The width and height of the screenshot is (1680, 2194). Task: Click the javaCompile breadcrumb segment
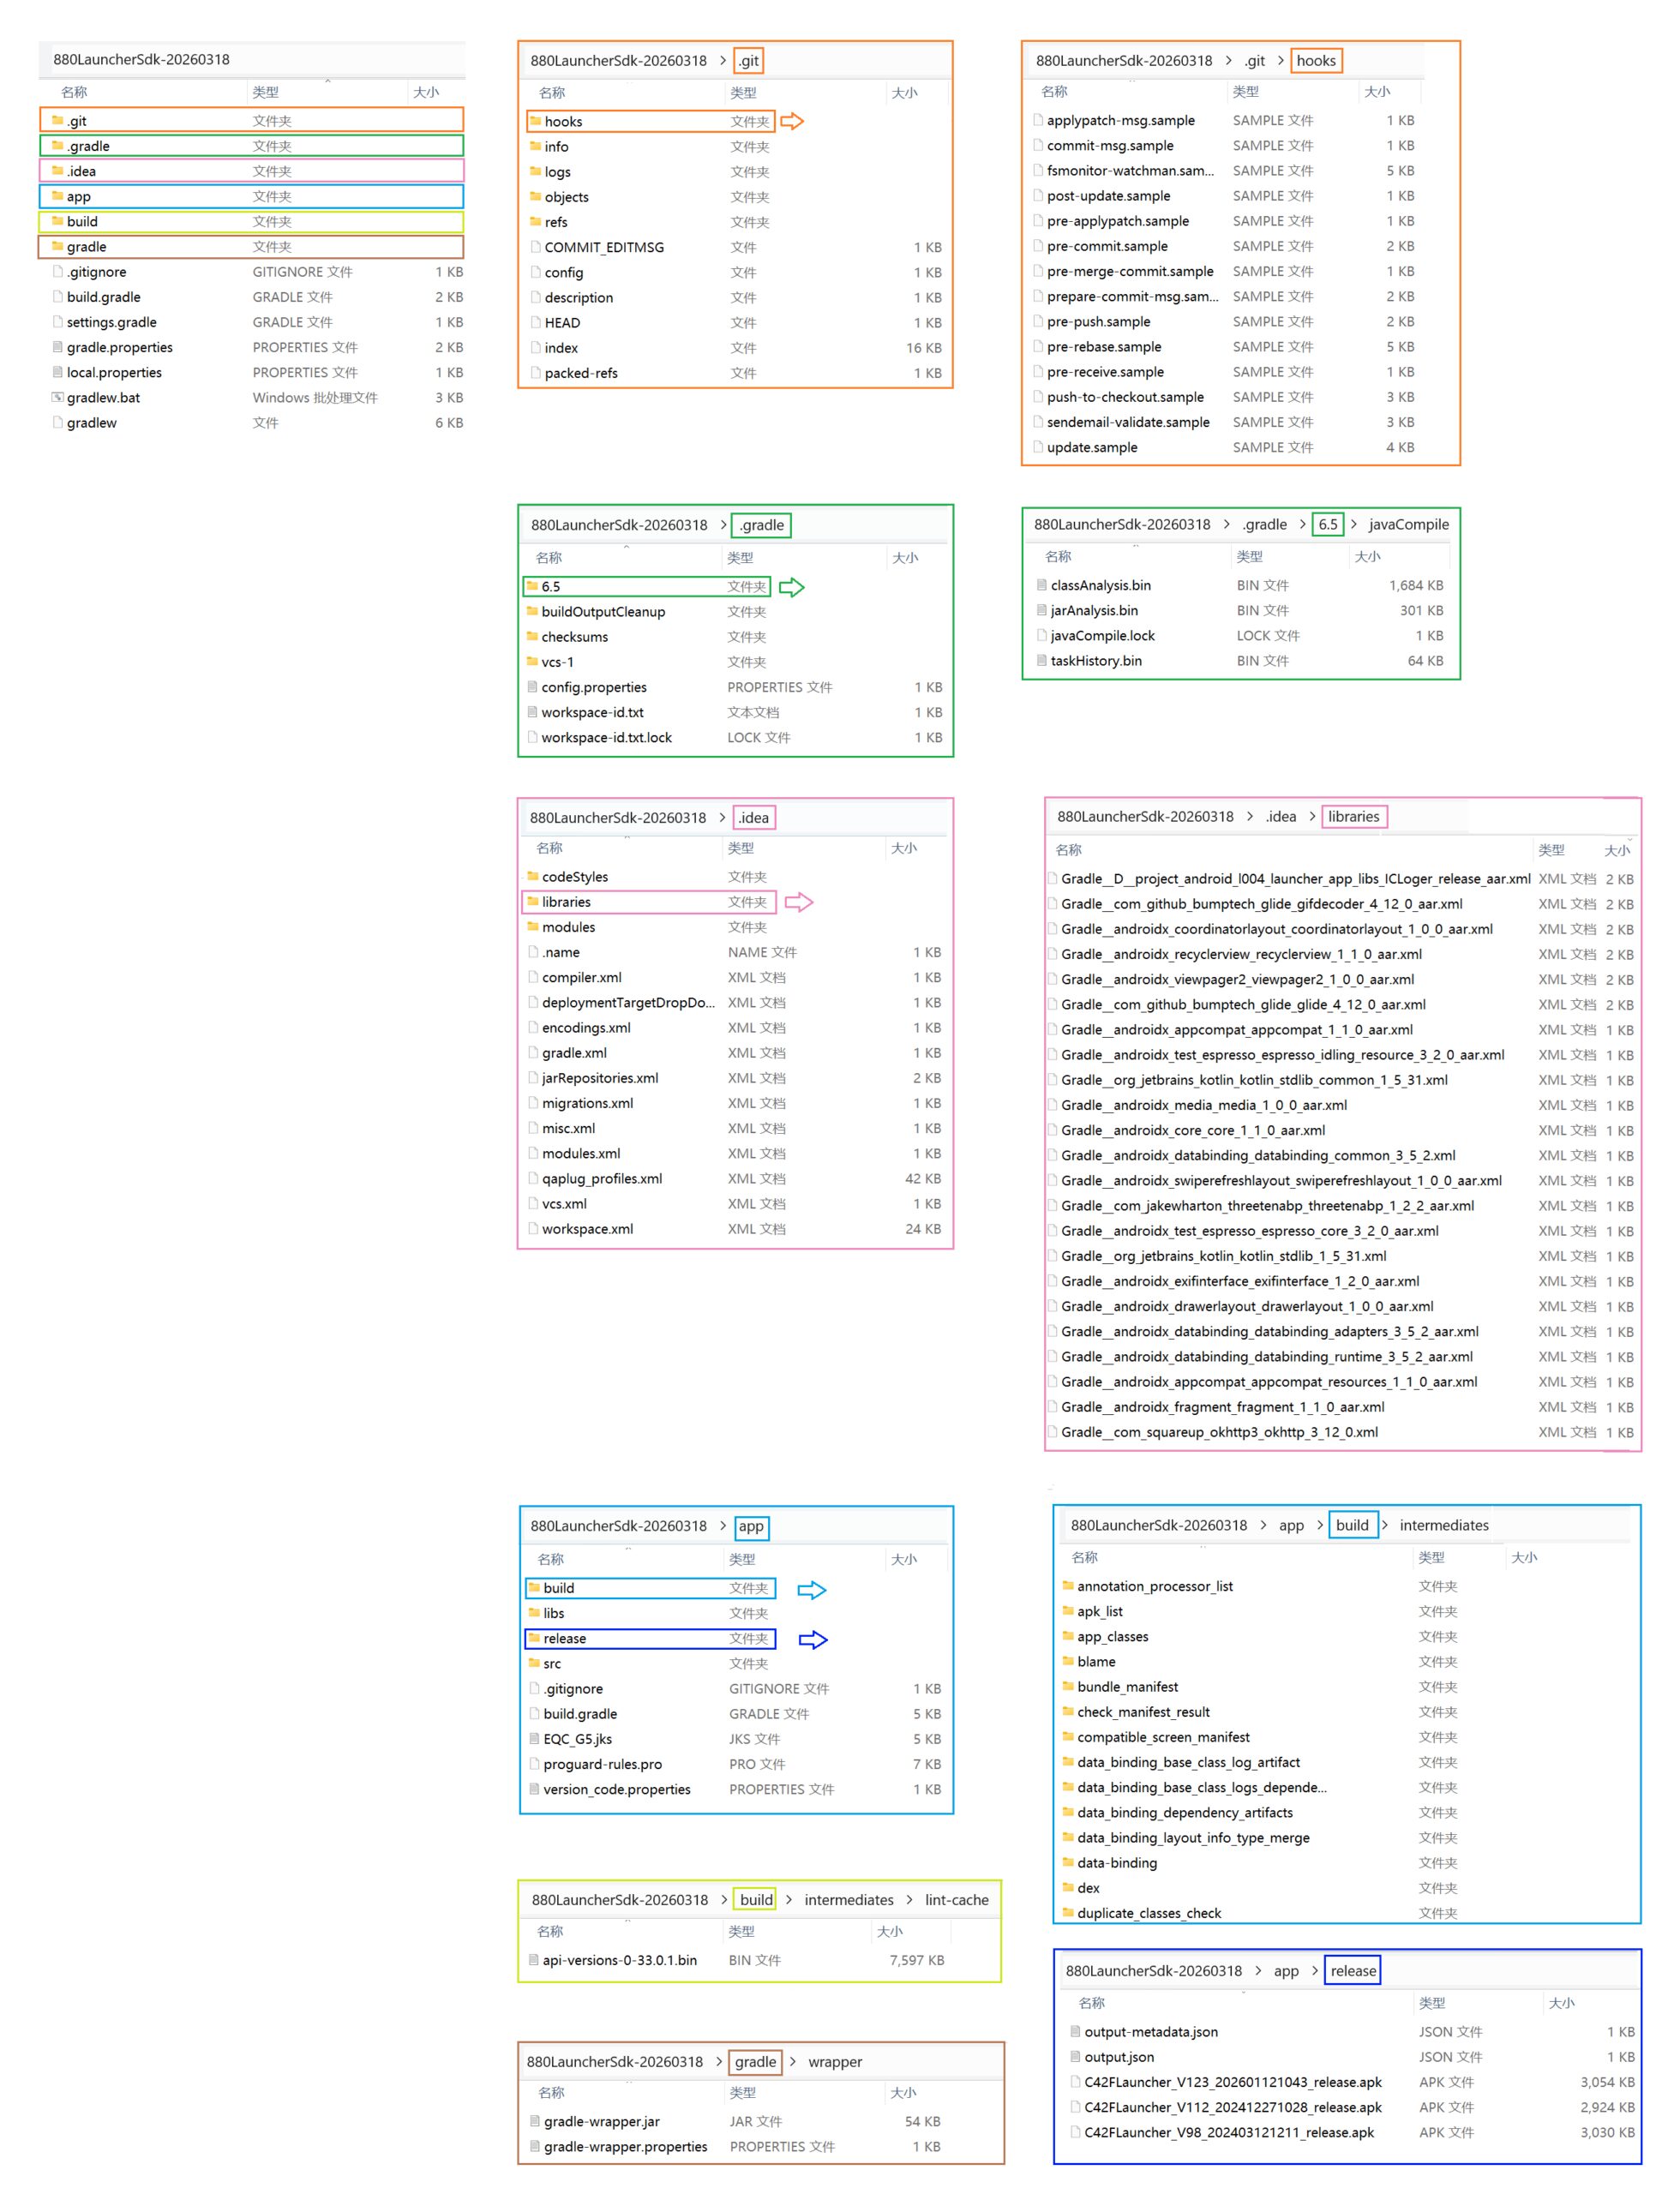(x=1408, y=524)
